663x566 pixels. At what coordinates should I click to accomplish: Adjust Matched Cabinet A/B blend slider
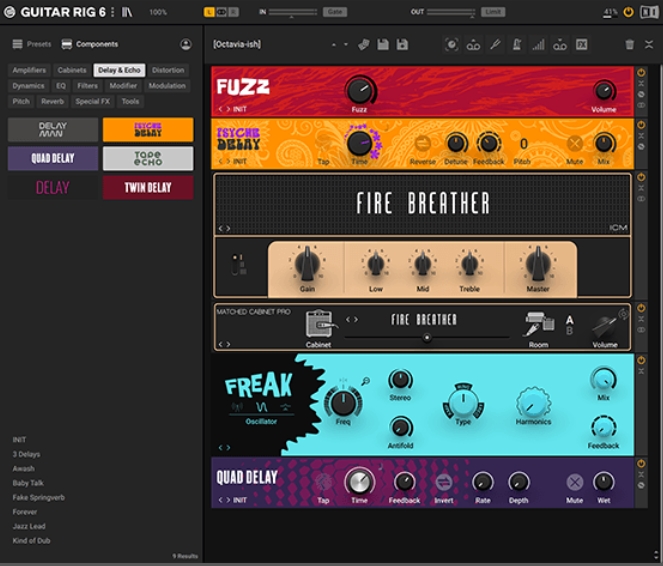point(427,337)
